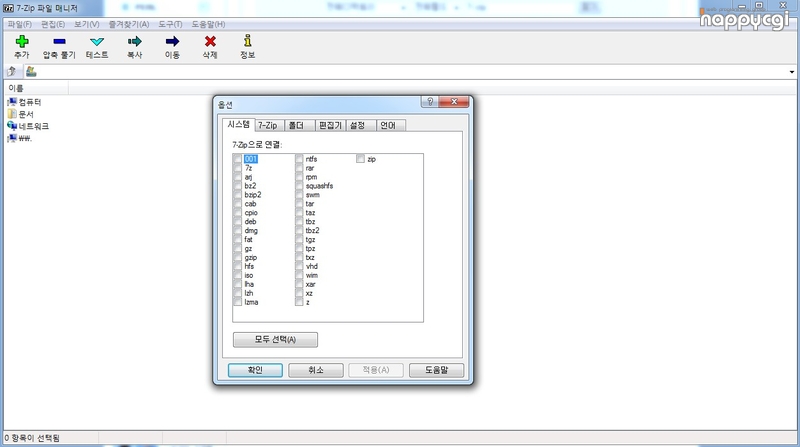Check the squashfs extension checkbox
This screenshot has width=800, height=447.
[299, 186]
